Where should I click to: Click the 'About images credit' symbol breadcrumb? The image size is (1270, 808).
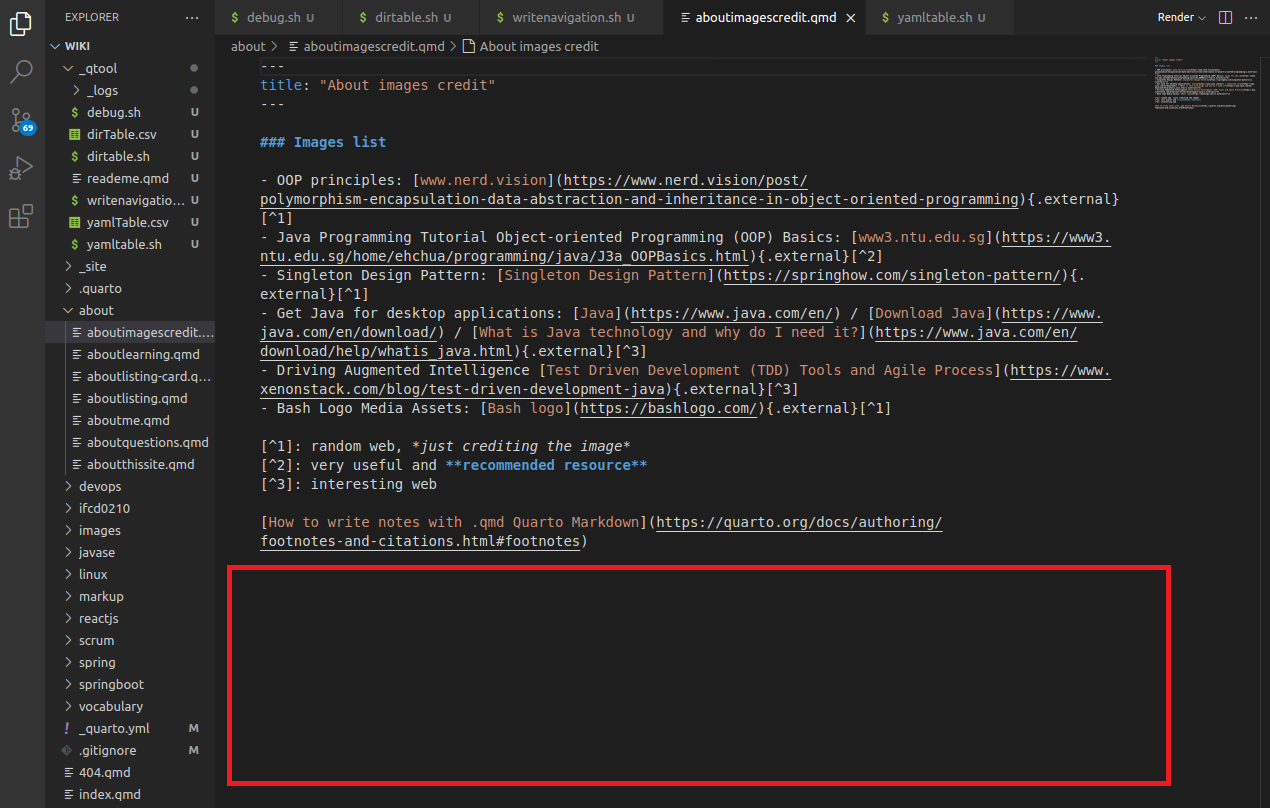pos(530,46)
